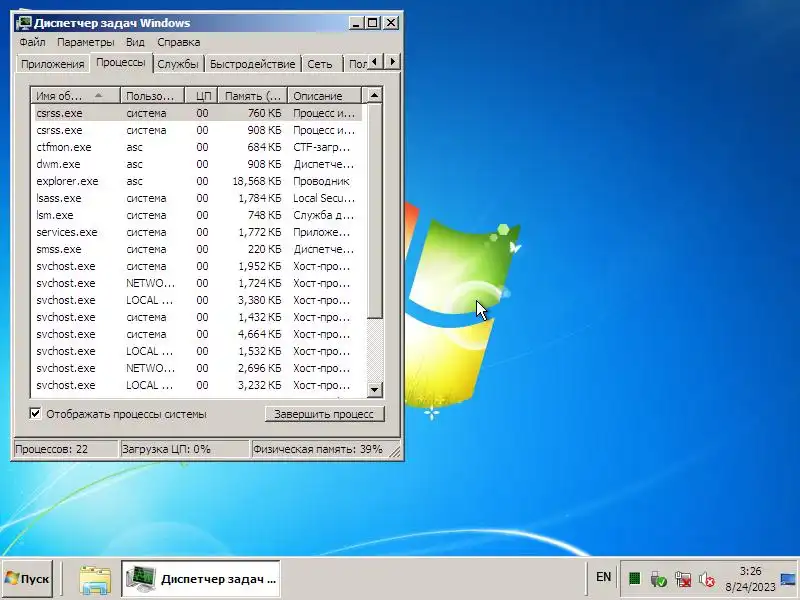The image size is (800, 600).
Task: Click the Task Manager title bar icon
Action: [23, 23]
